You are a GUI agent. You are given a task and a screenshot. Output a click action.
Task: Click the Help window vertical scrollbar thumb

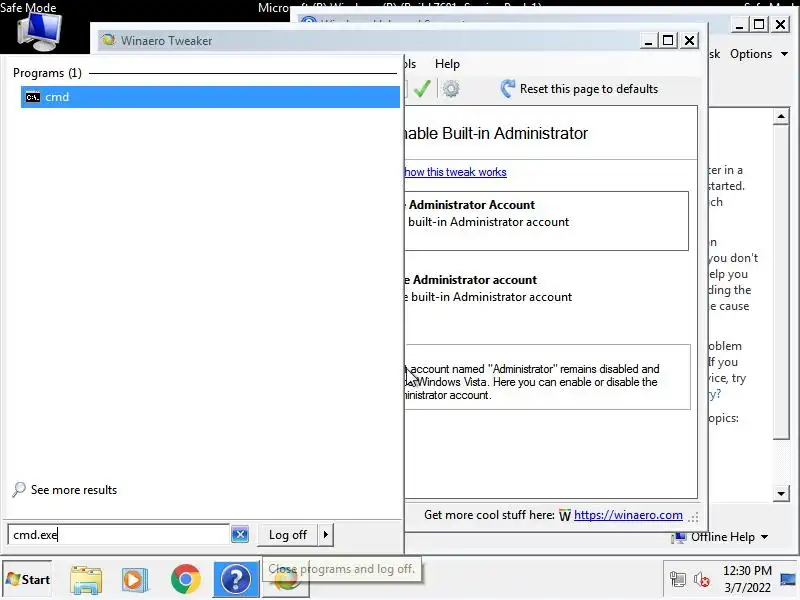pyautogui.click(x=781, y=282)
